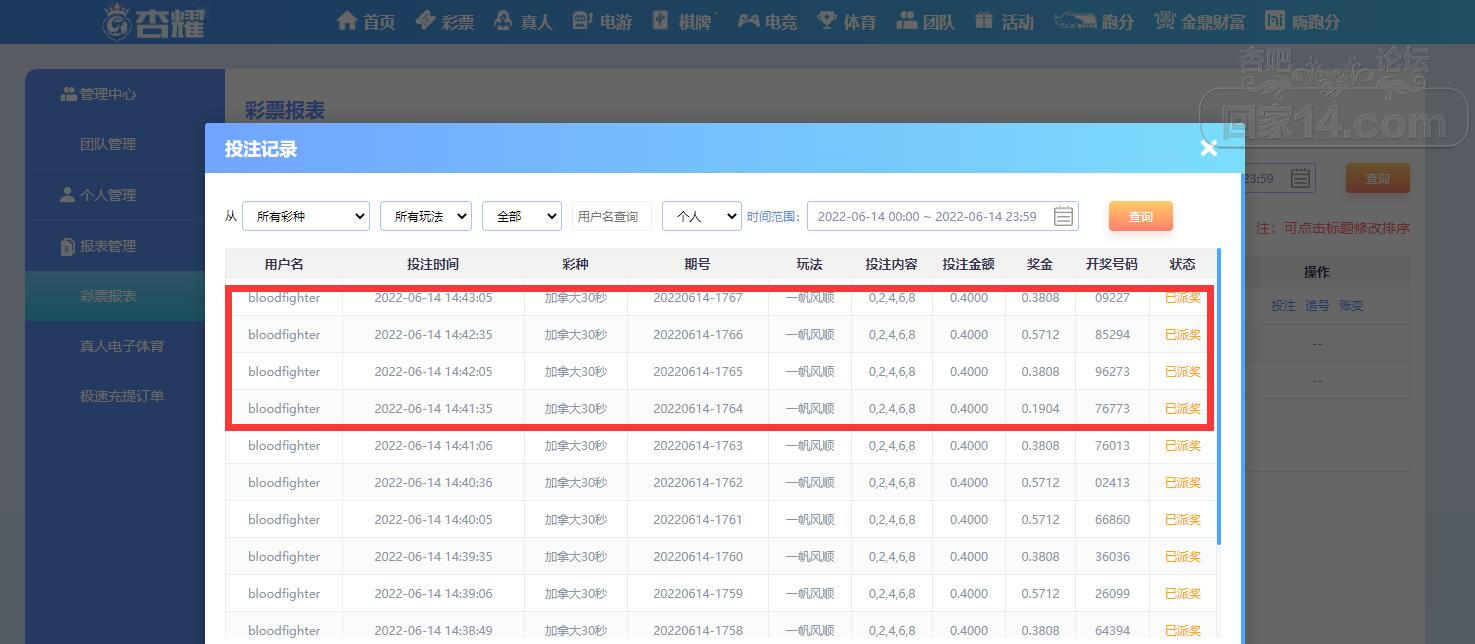The width and height of the screenshot is (1475, 644).
Task: Click draw number 76013
Action: tap(1112, 446)
